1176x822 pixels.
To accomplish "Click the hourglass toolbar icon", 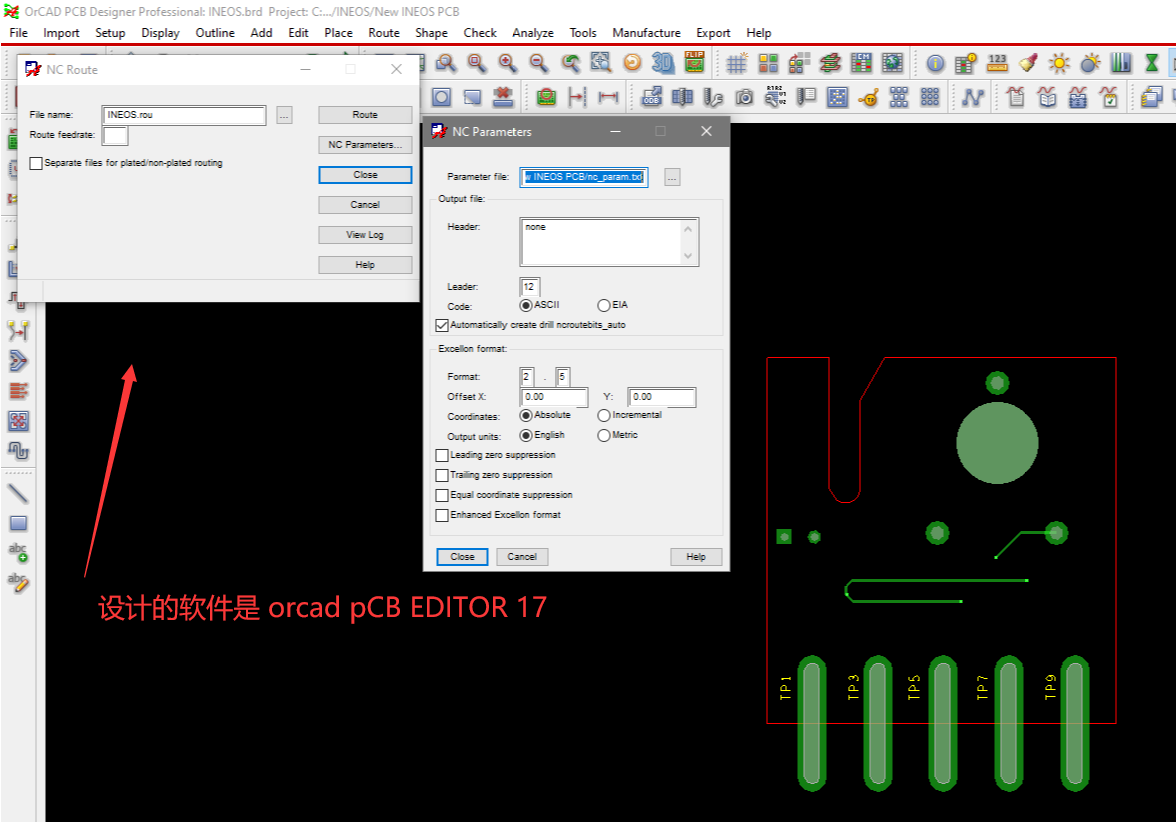I will 1151,63.
